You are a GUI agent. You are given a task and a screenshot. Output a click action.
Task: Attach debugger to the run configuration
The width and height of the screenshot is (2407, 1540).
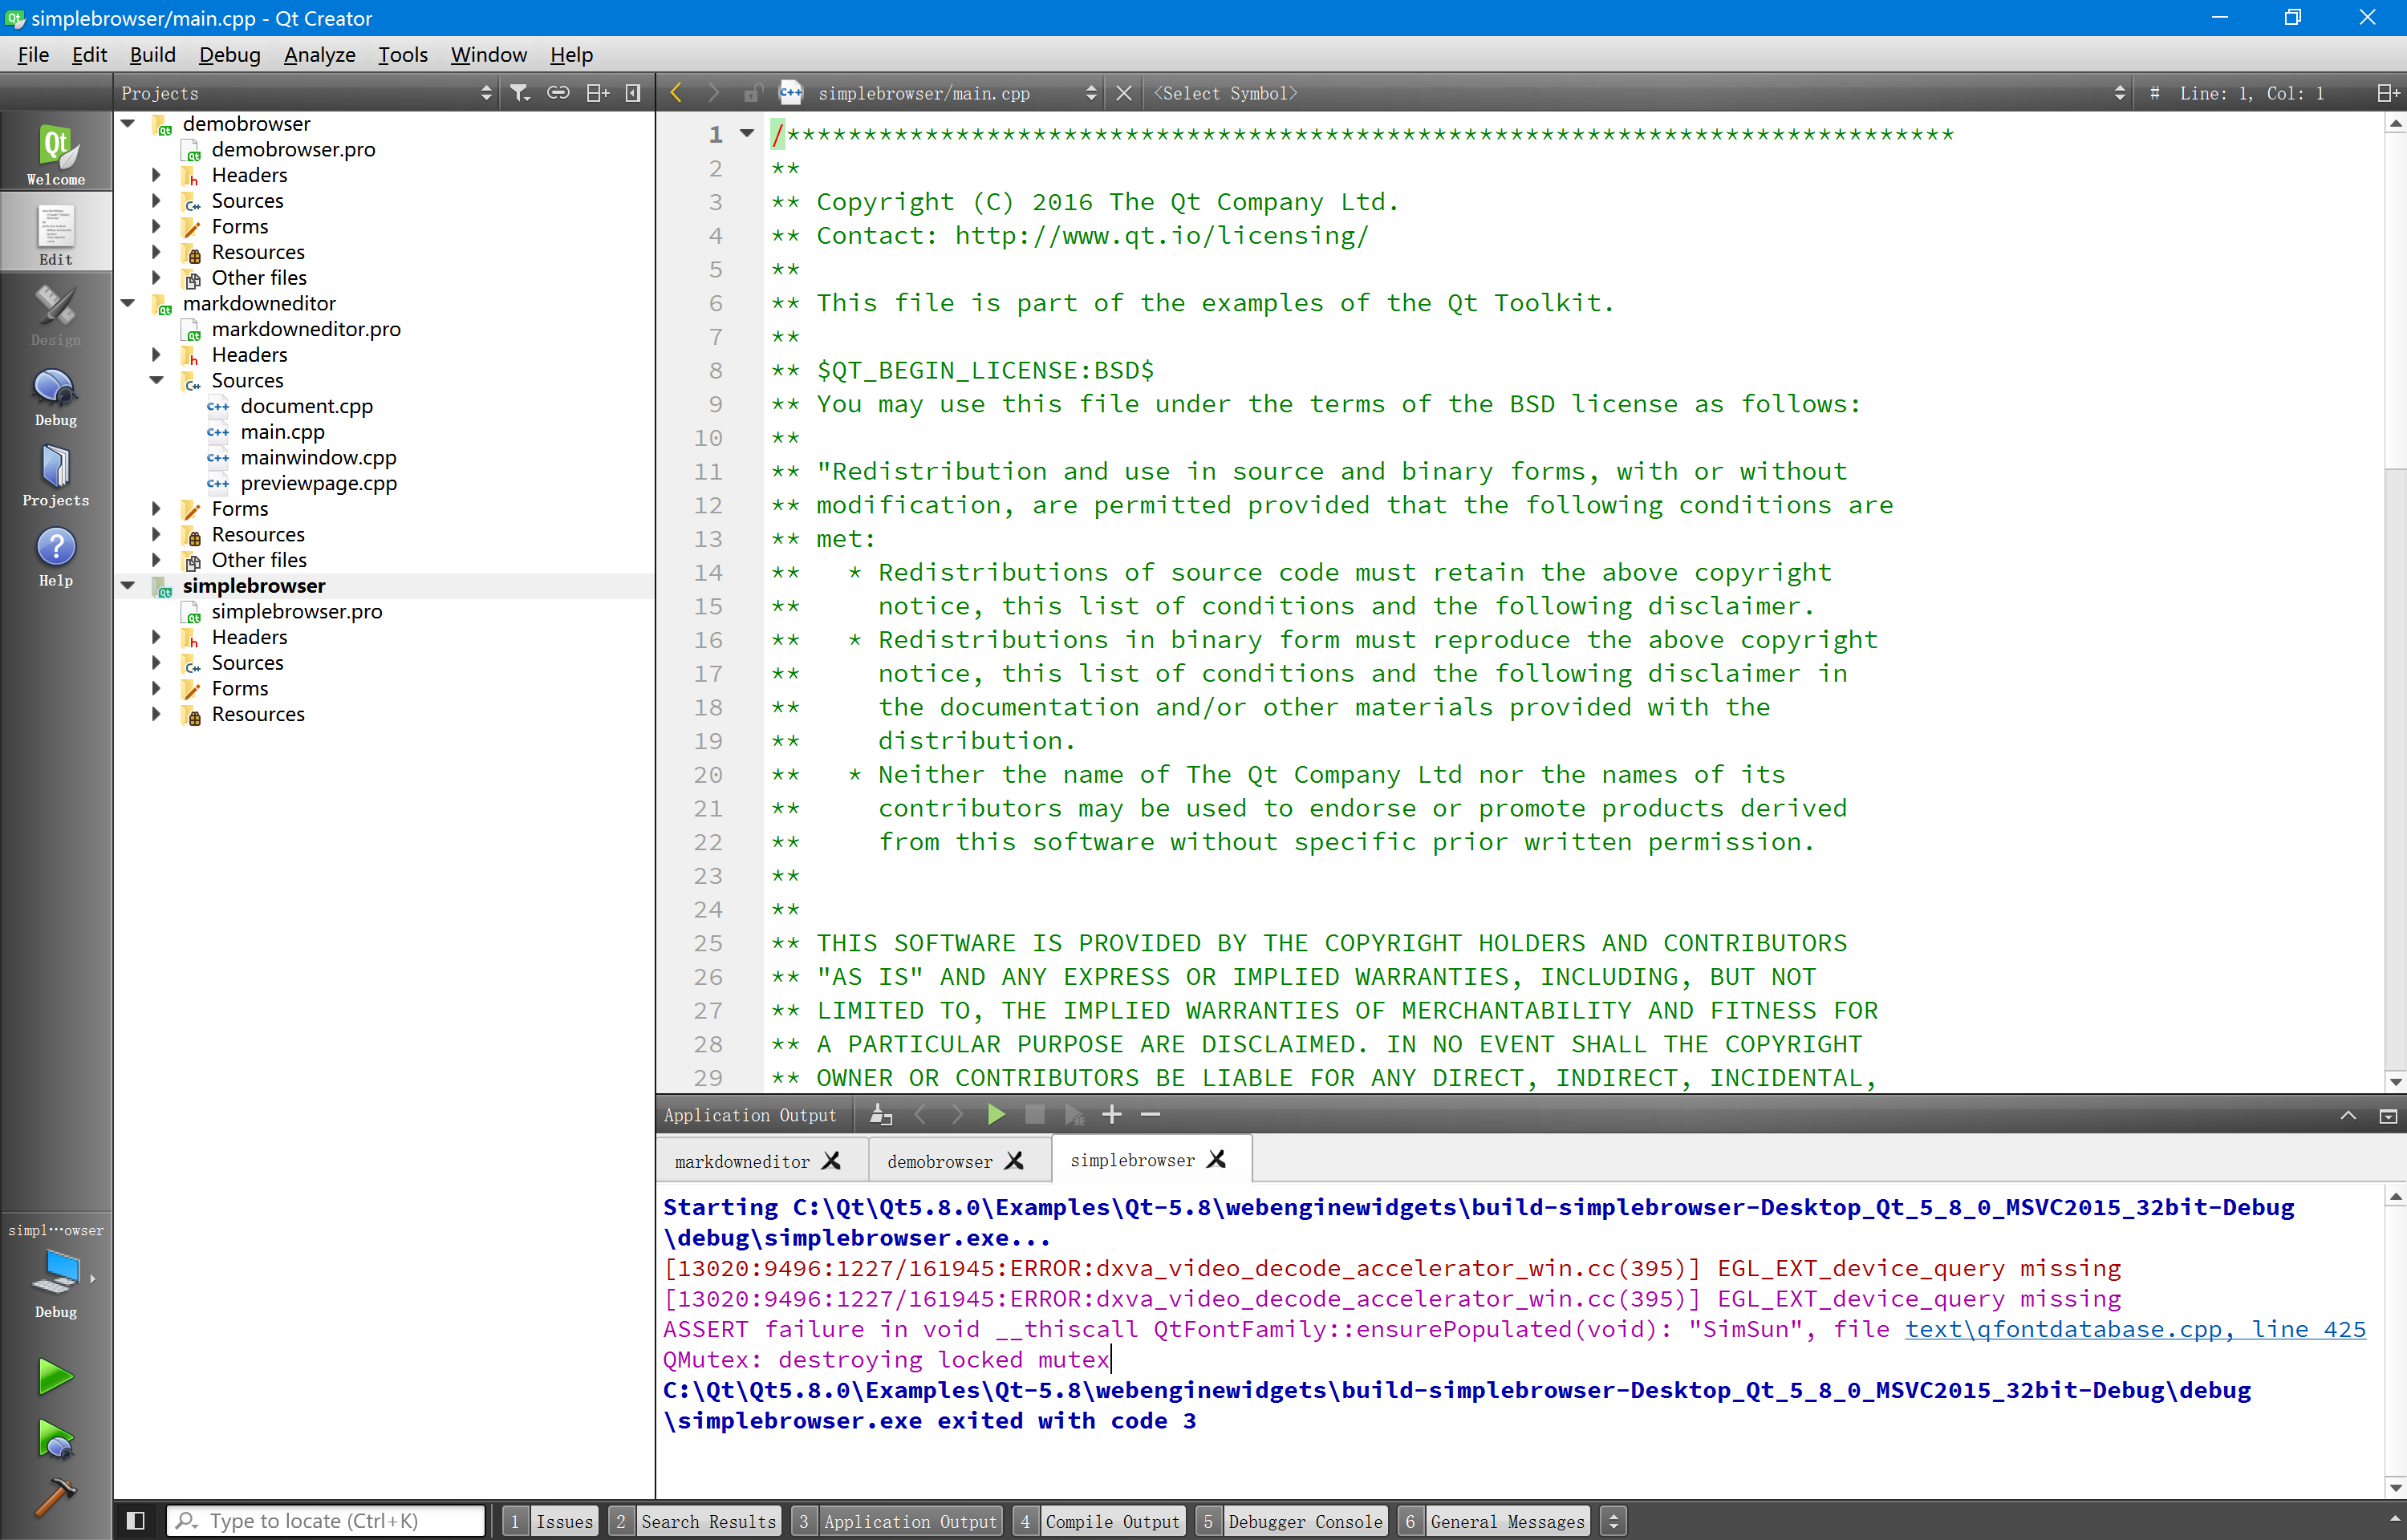pyautogui.click(x=1074, y=1114)
